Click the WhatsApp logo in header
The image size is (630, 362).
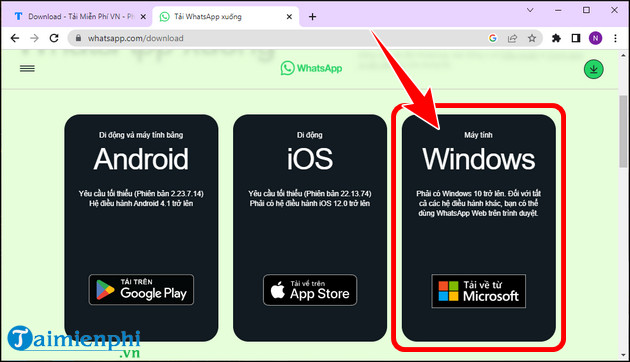(x=311, y=68)
